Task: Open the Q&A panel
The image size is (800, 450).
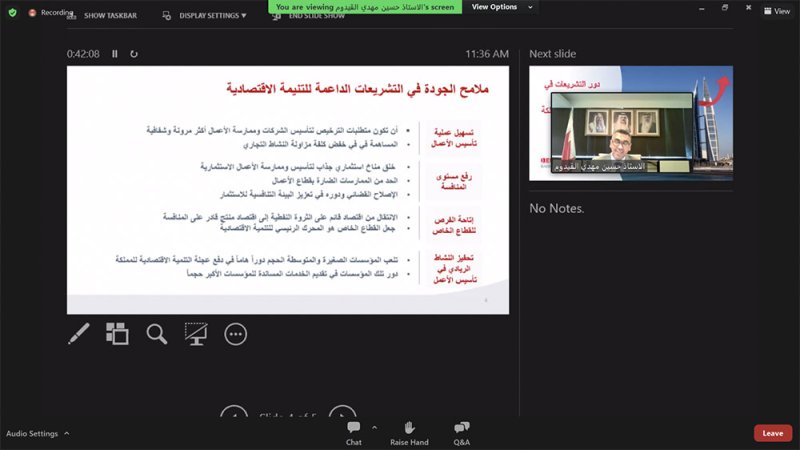Action: click(x=462, y=434)
